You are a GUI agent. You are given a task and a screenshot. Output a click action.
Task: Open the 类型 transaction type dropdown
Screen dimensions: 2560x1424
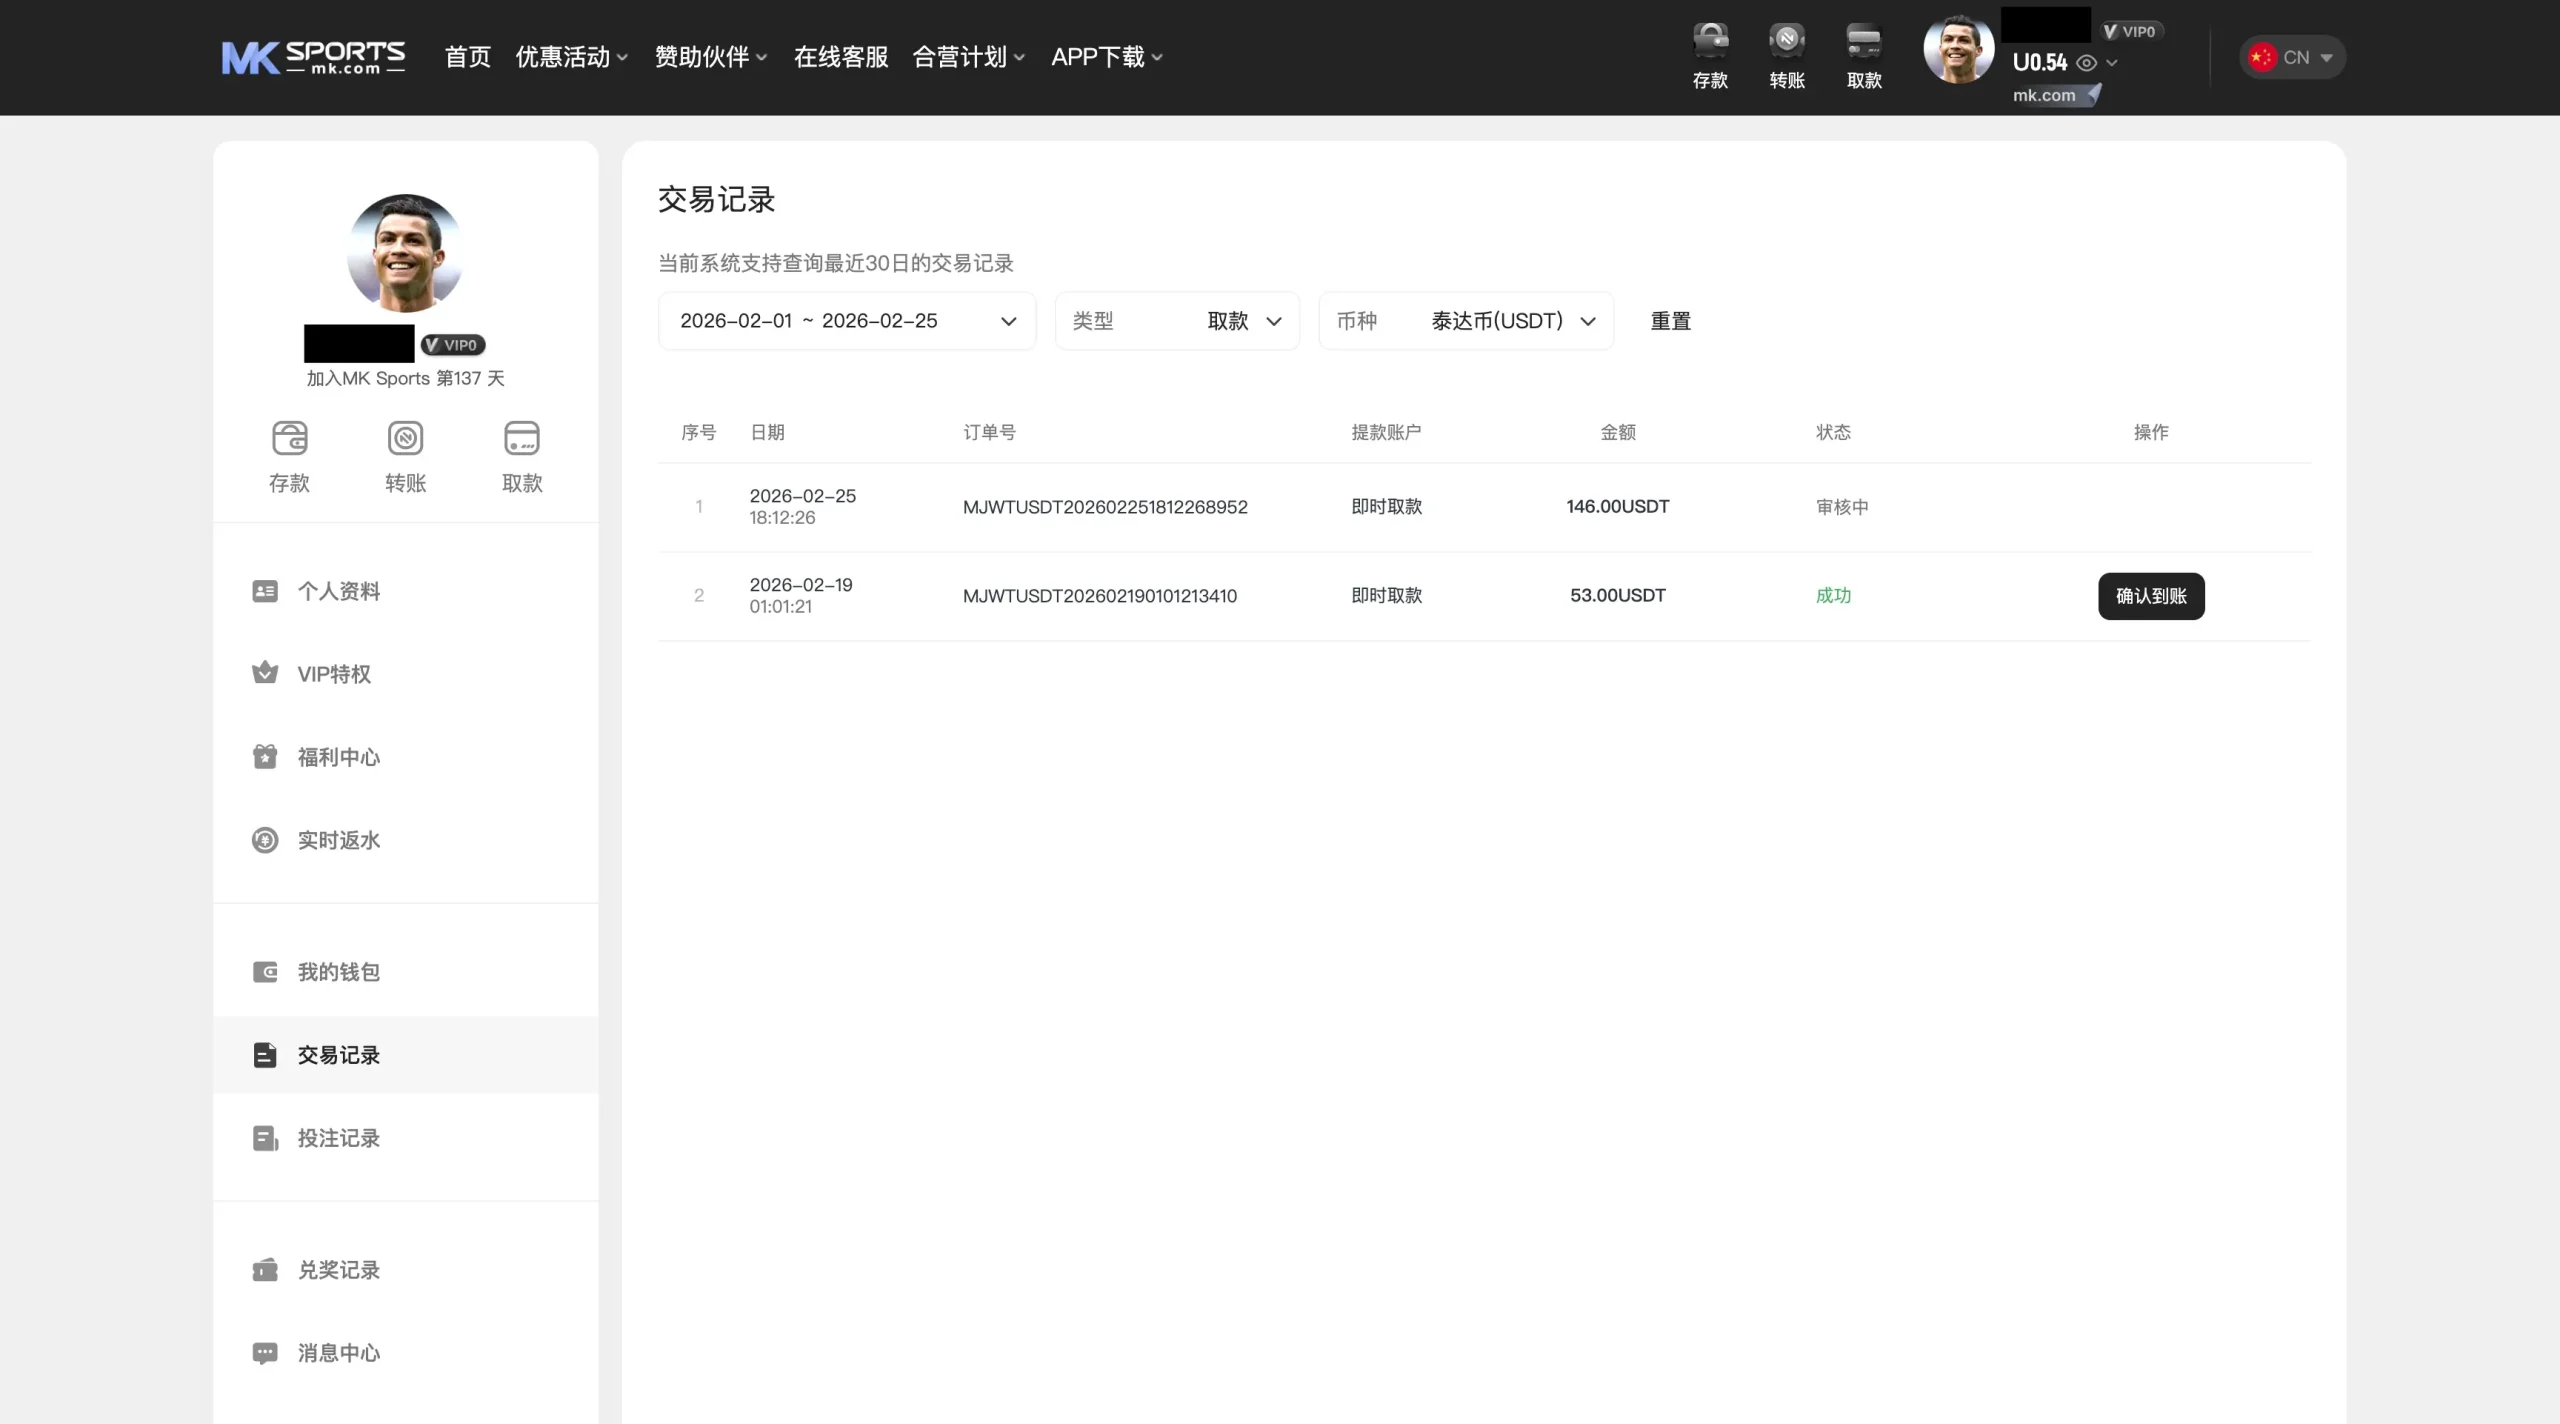pyautogui.click(x=1177, y=321)
